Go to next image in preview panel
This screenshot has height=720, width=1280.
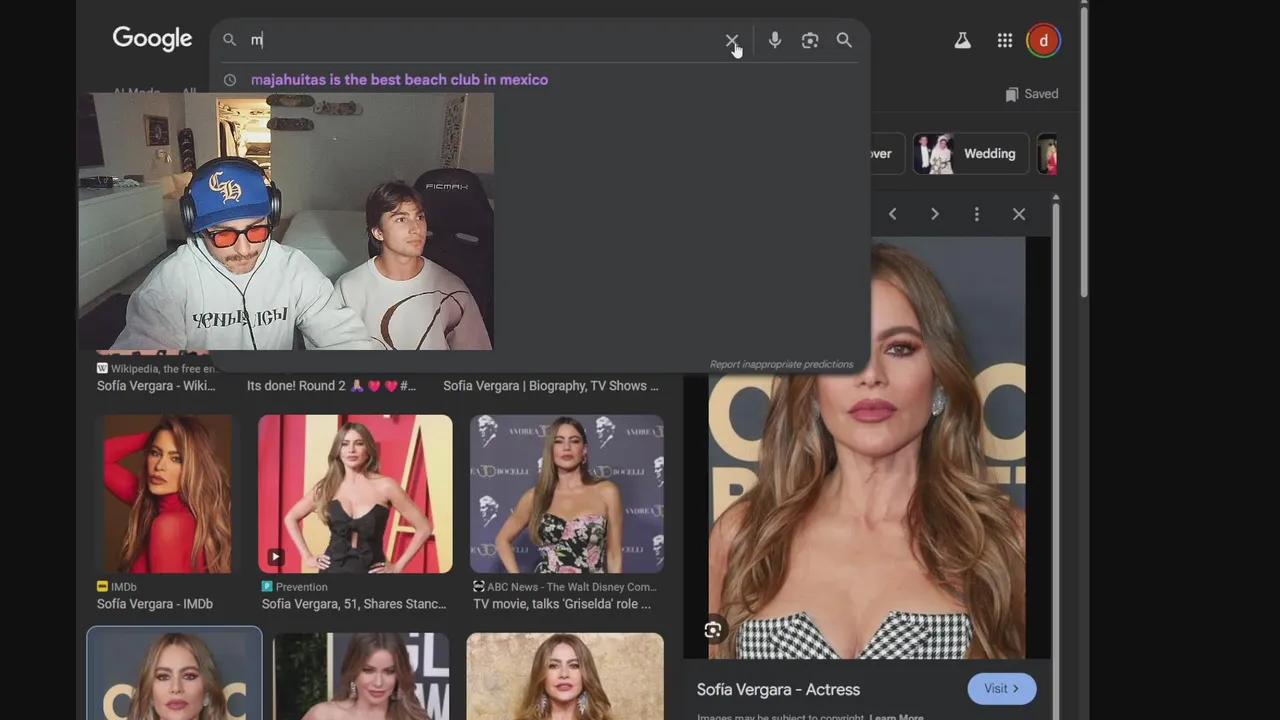(x=934, y=214)
